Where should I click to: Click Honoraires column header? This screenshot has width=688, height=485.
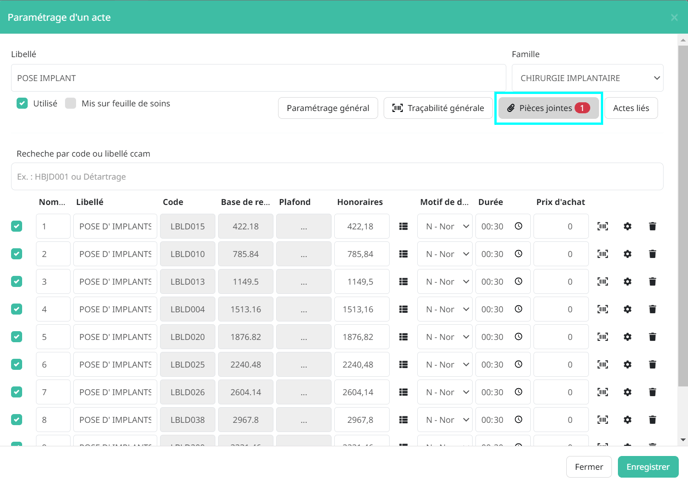pyautogui.click(x=360, y=202)
